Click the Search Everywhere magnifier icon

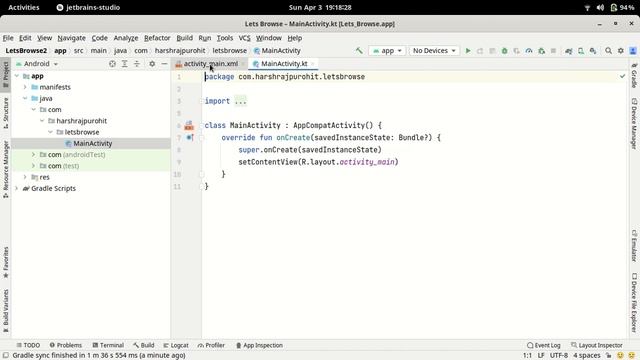pos(609,51)
